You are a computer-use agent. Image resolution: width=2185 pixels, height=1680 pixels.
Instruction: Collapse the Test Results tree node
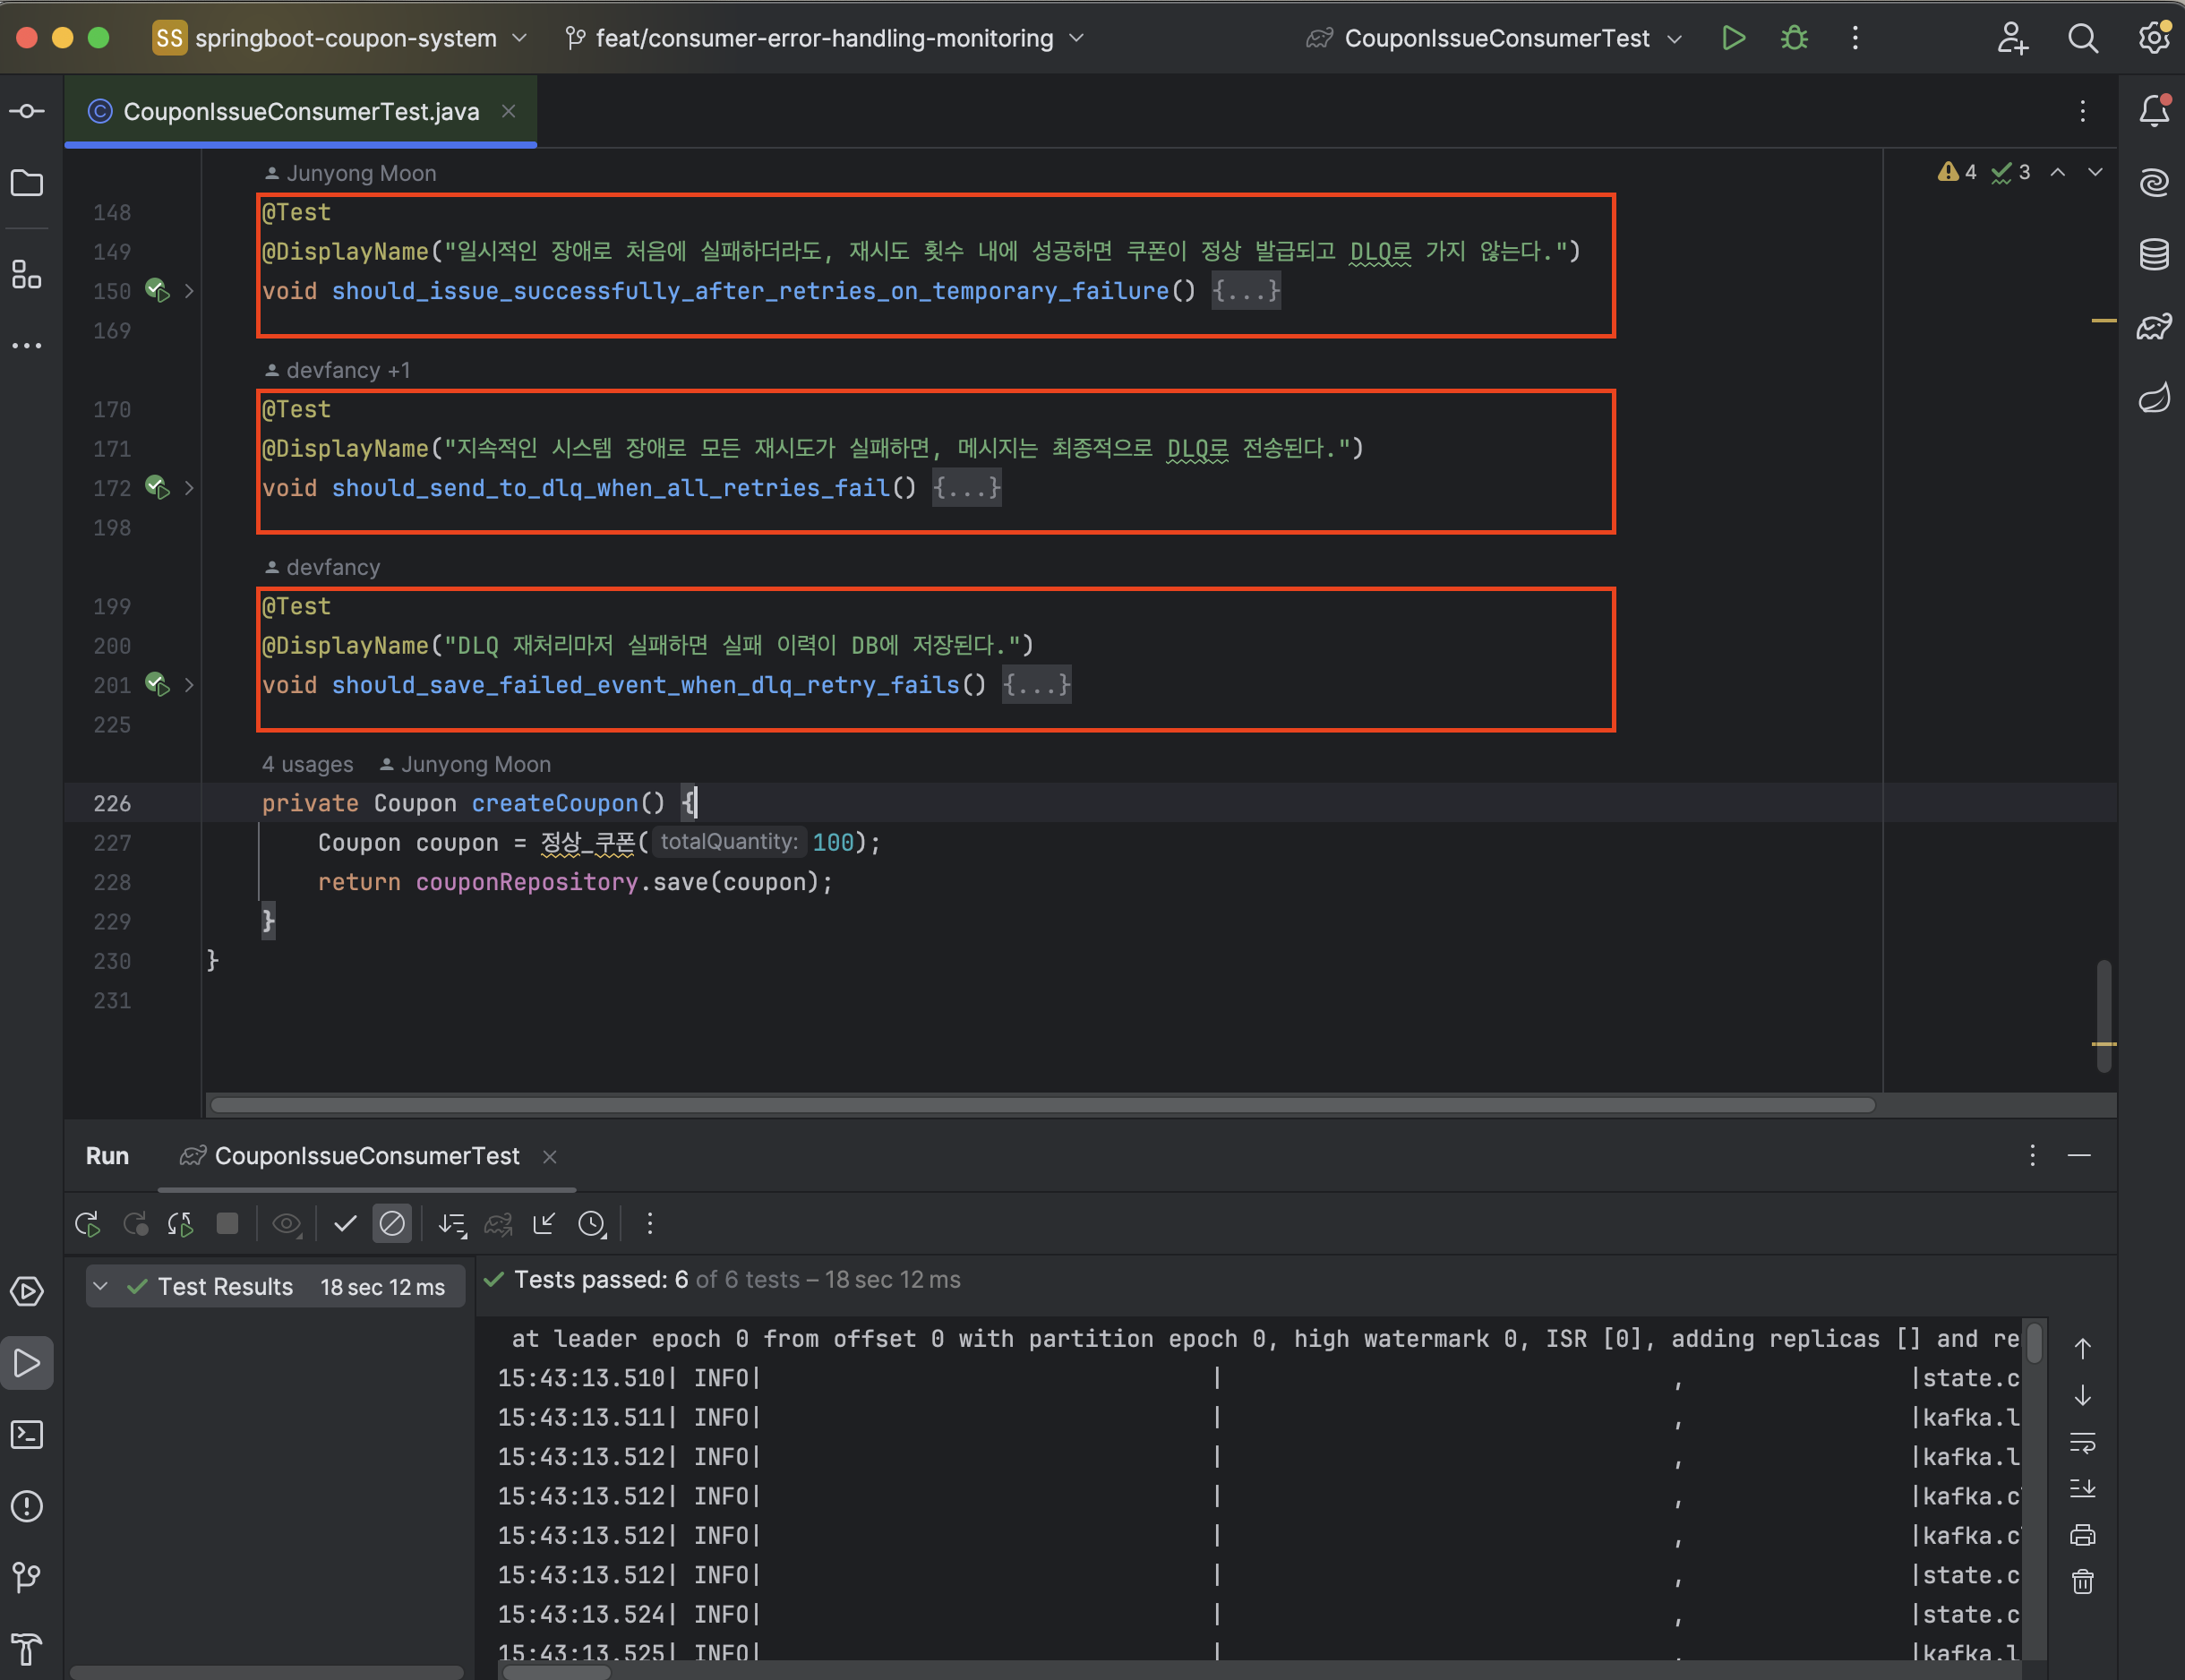pos(100,1287)
